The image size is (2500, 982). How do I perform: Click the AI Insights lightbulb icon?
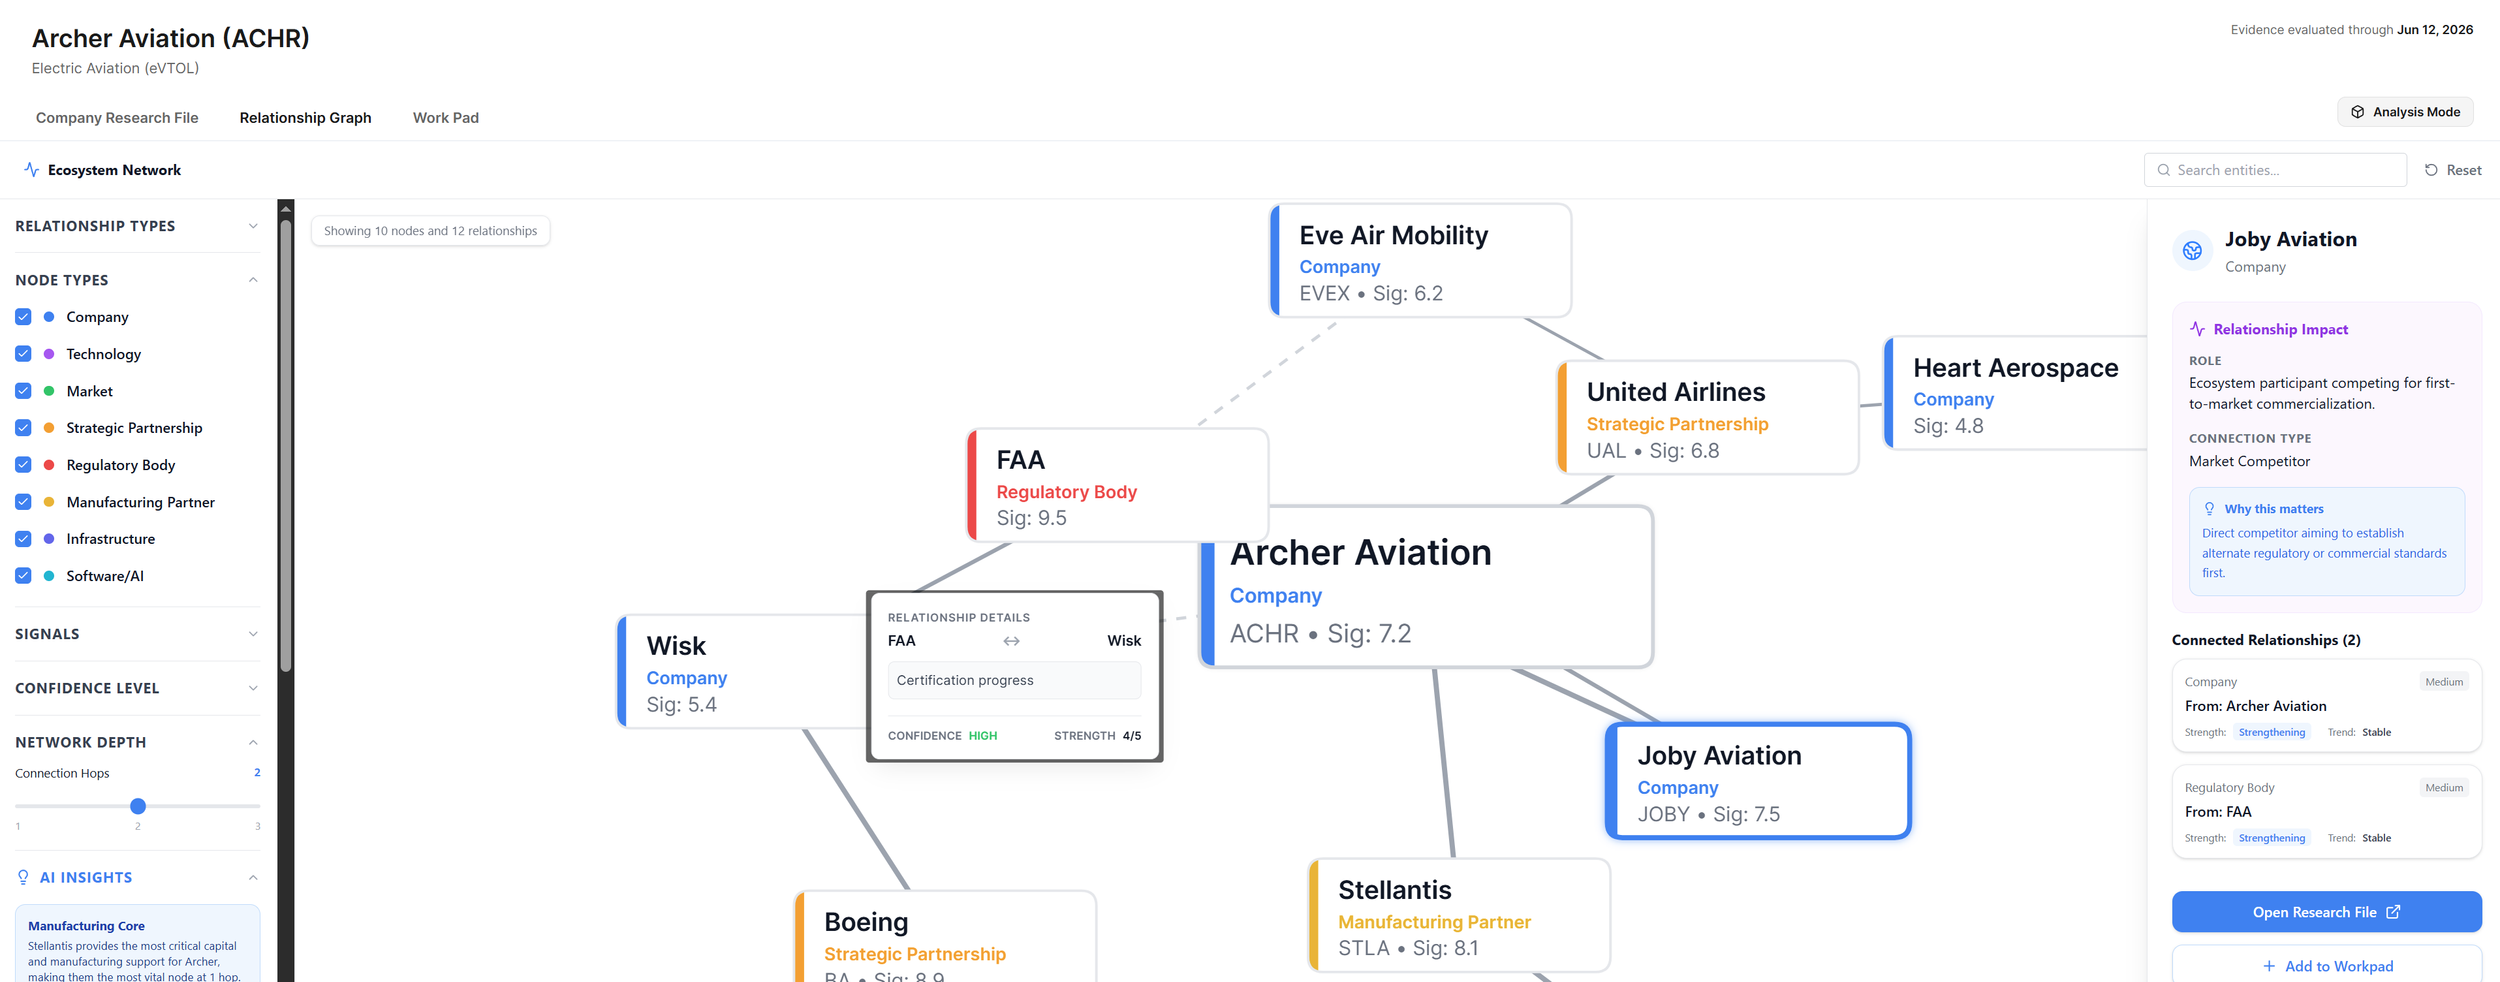pyautogui.click(x=23, y=877)
